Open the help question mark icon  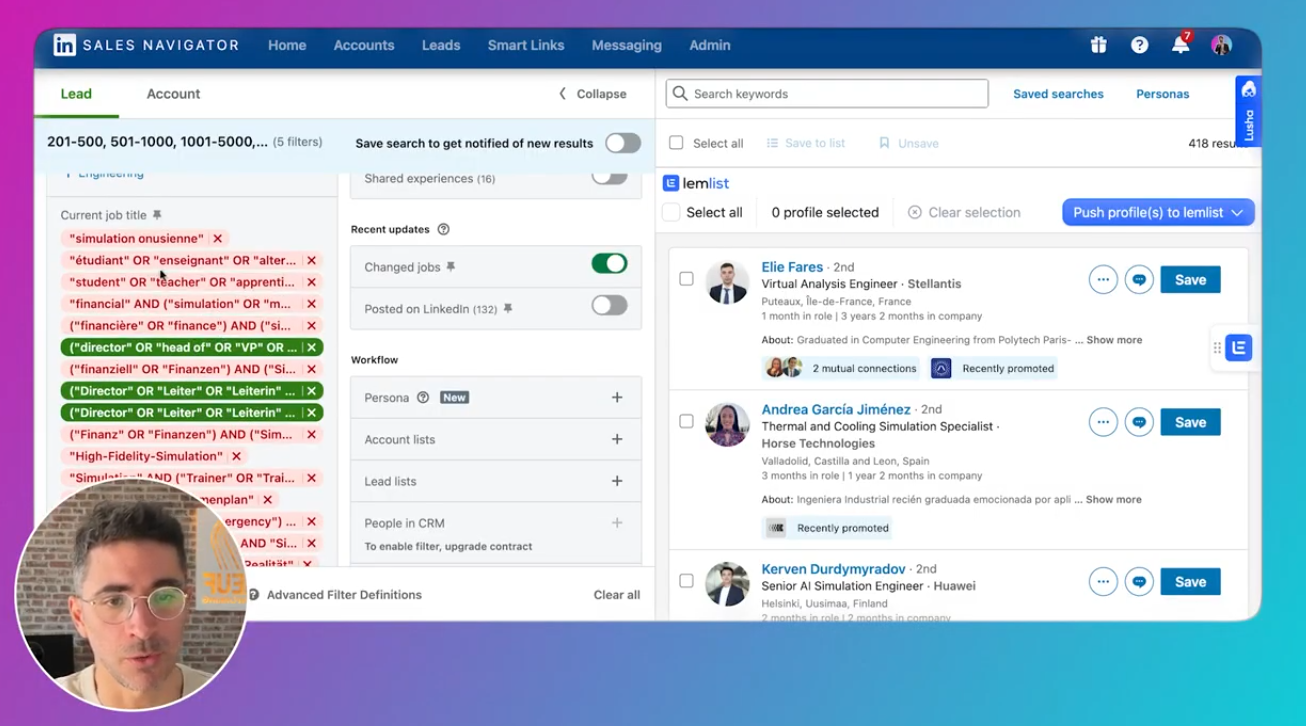[x=1139, y=45]
